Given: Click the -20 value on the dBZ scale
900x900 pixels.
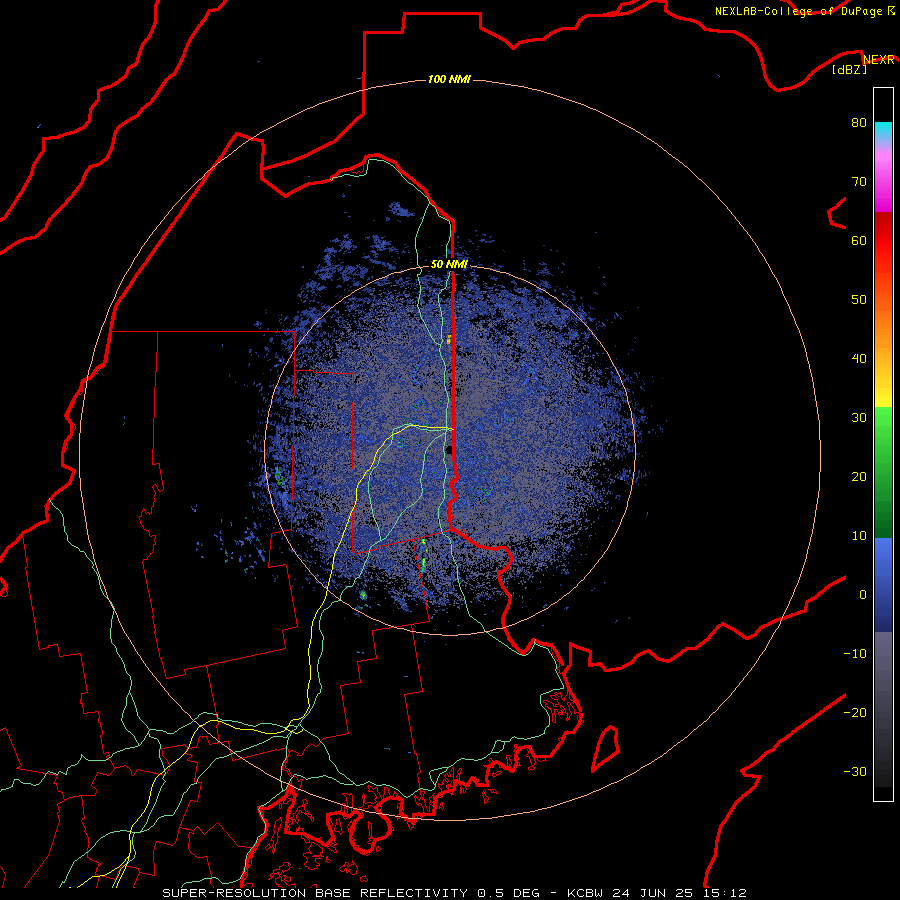Looking at the screenshot, I should 855,713.
